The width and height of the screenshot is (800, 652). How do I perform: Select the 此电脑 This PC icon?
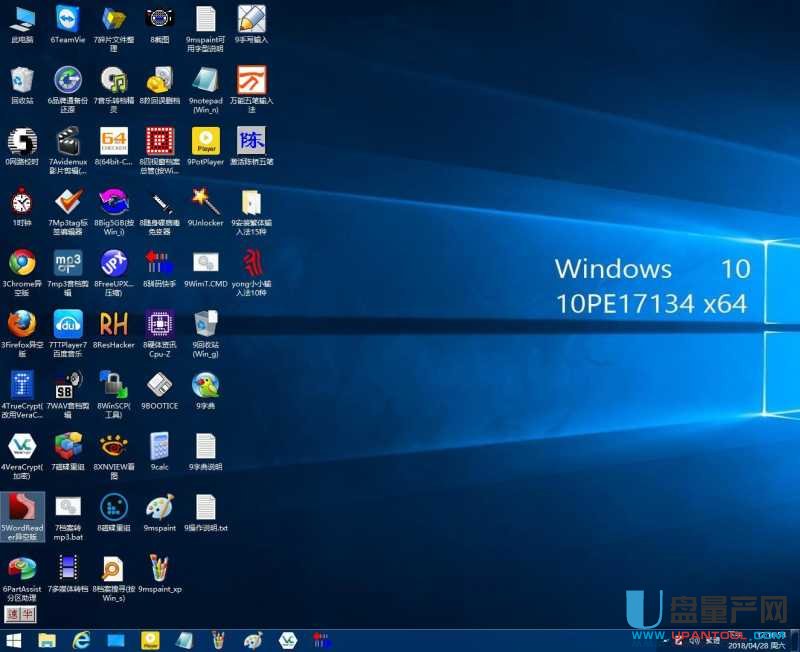(22, 24)
